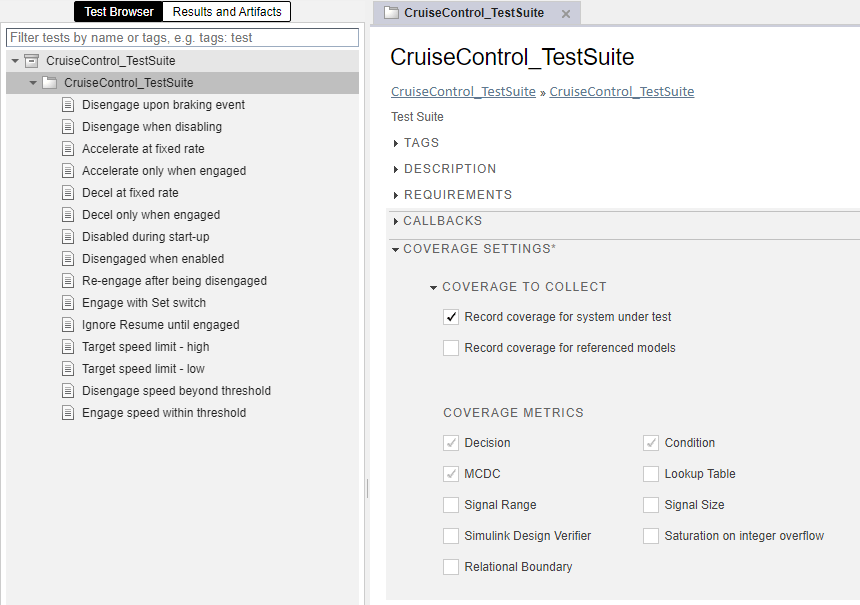
Task: Click the icon beside Target speed limit - high
Action: point(68,347)
